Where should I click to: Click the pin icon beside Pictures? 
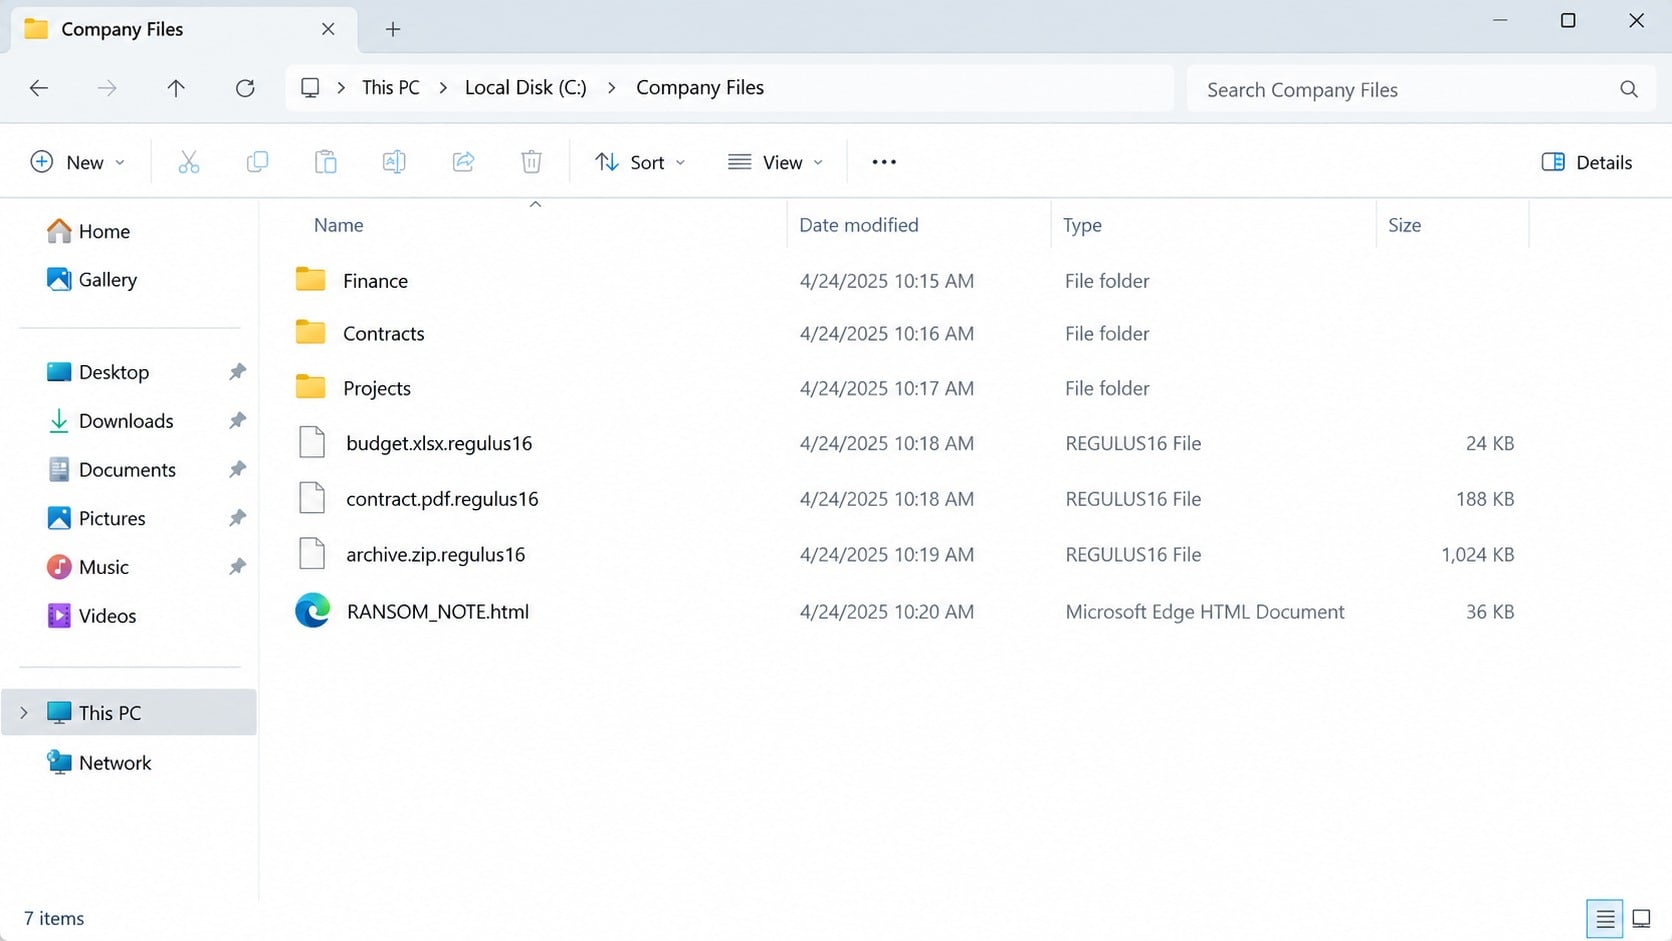(237, 518)
